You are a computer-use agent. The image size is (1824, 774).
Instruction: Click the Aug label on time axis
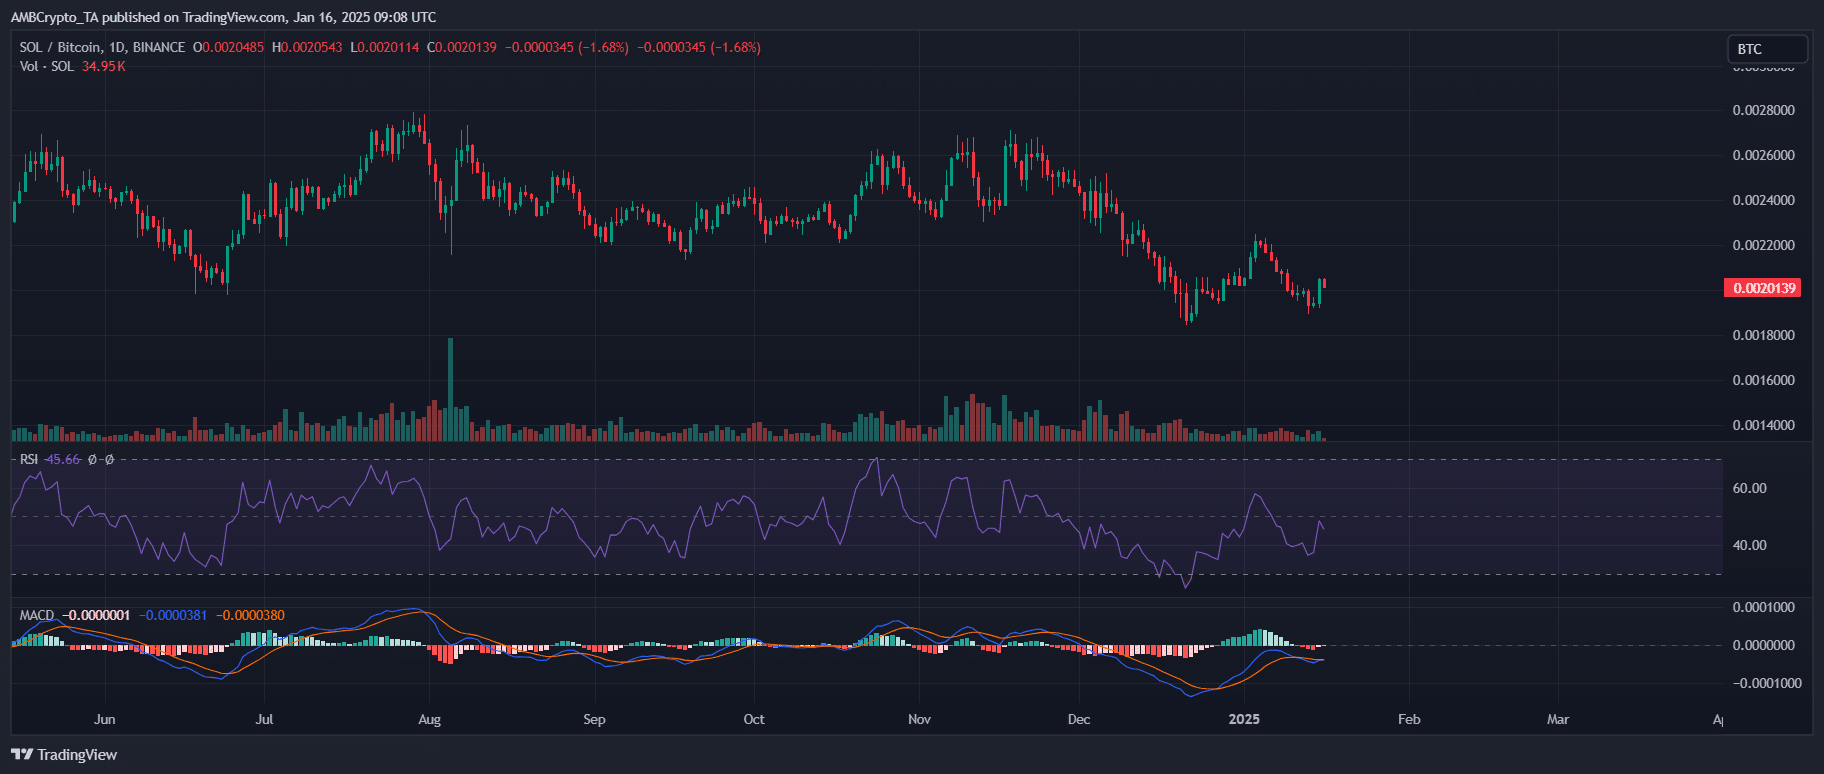(x=429, y=719)
